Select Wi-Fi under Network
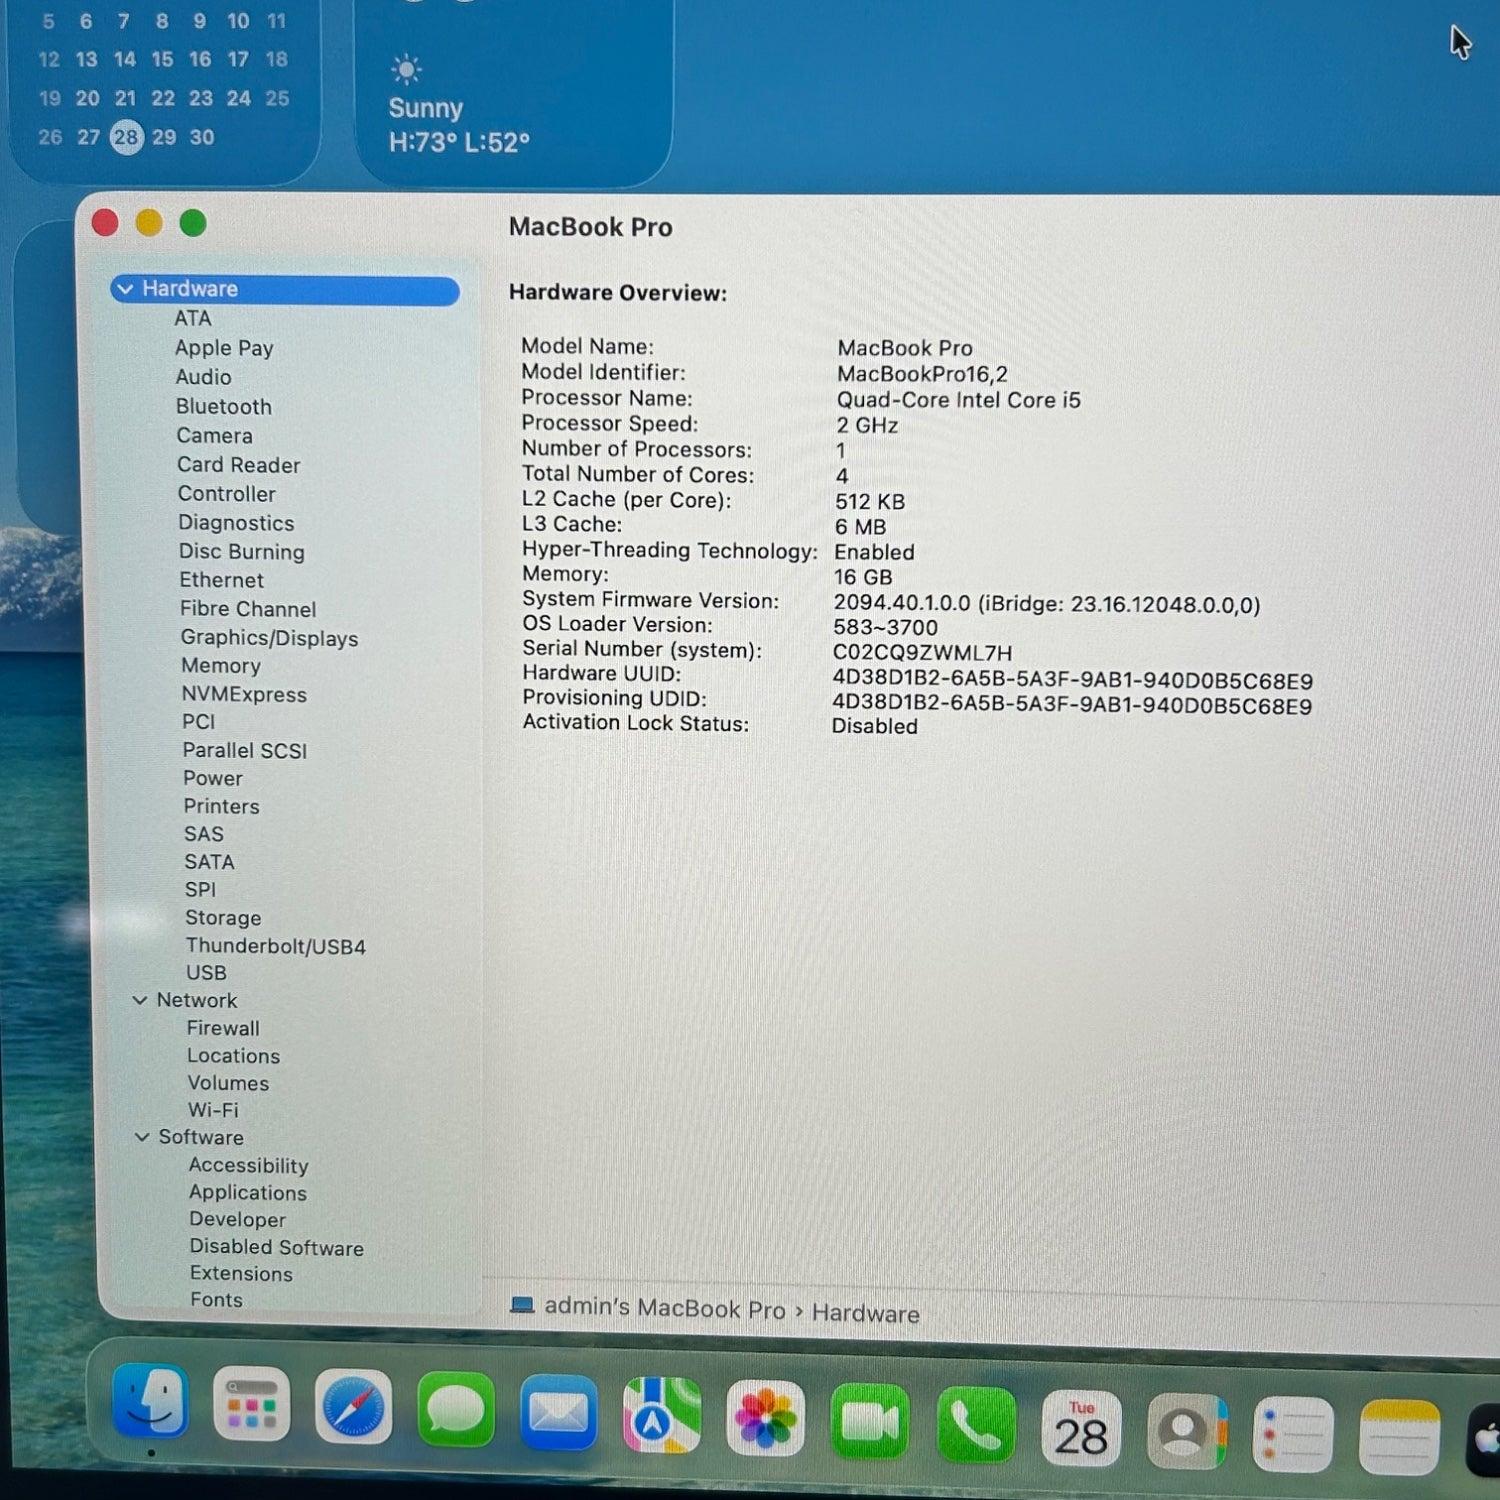The image size is (1500, 1500). pyautogui.click(x=213, y=1110)
